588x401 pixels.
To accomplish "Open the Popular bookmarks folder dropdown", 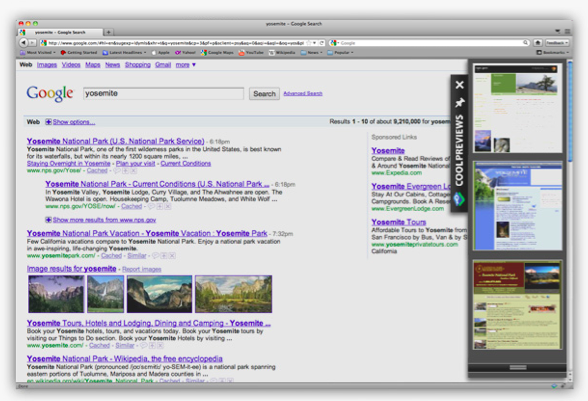I will tap(340, 53).
